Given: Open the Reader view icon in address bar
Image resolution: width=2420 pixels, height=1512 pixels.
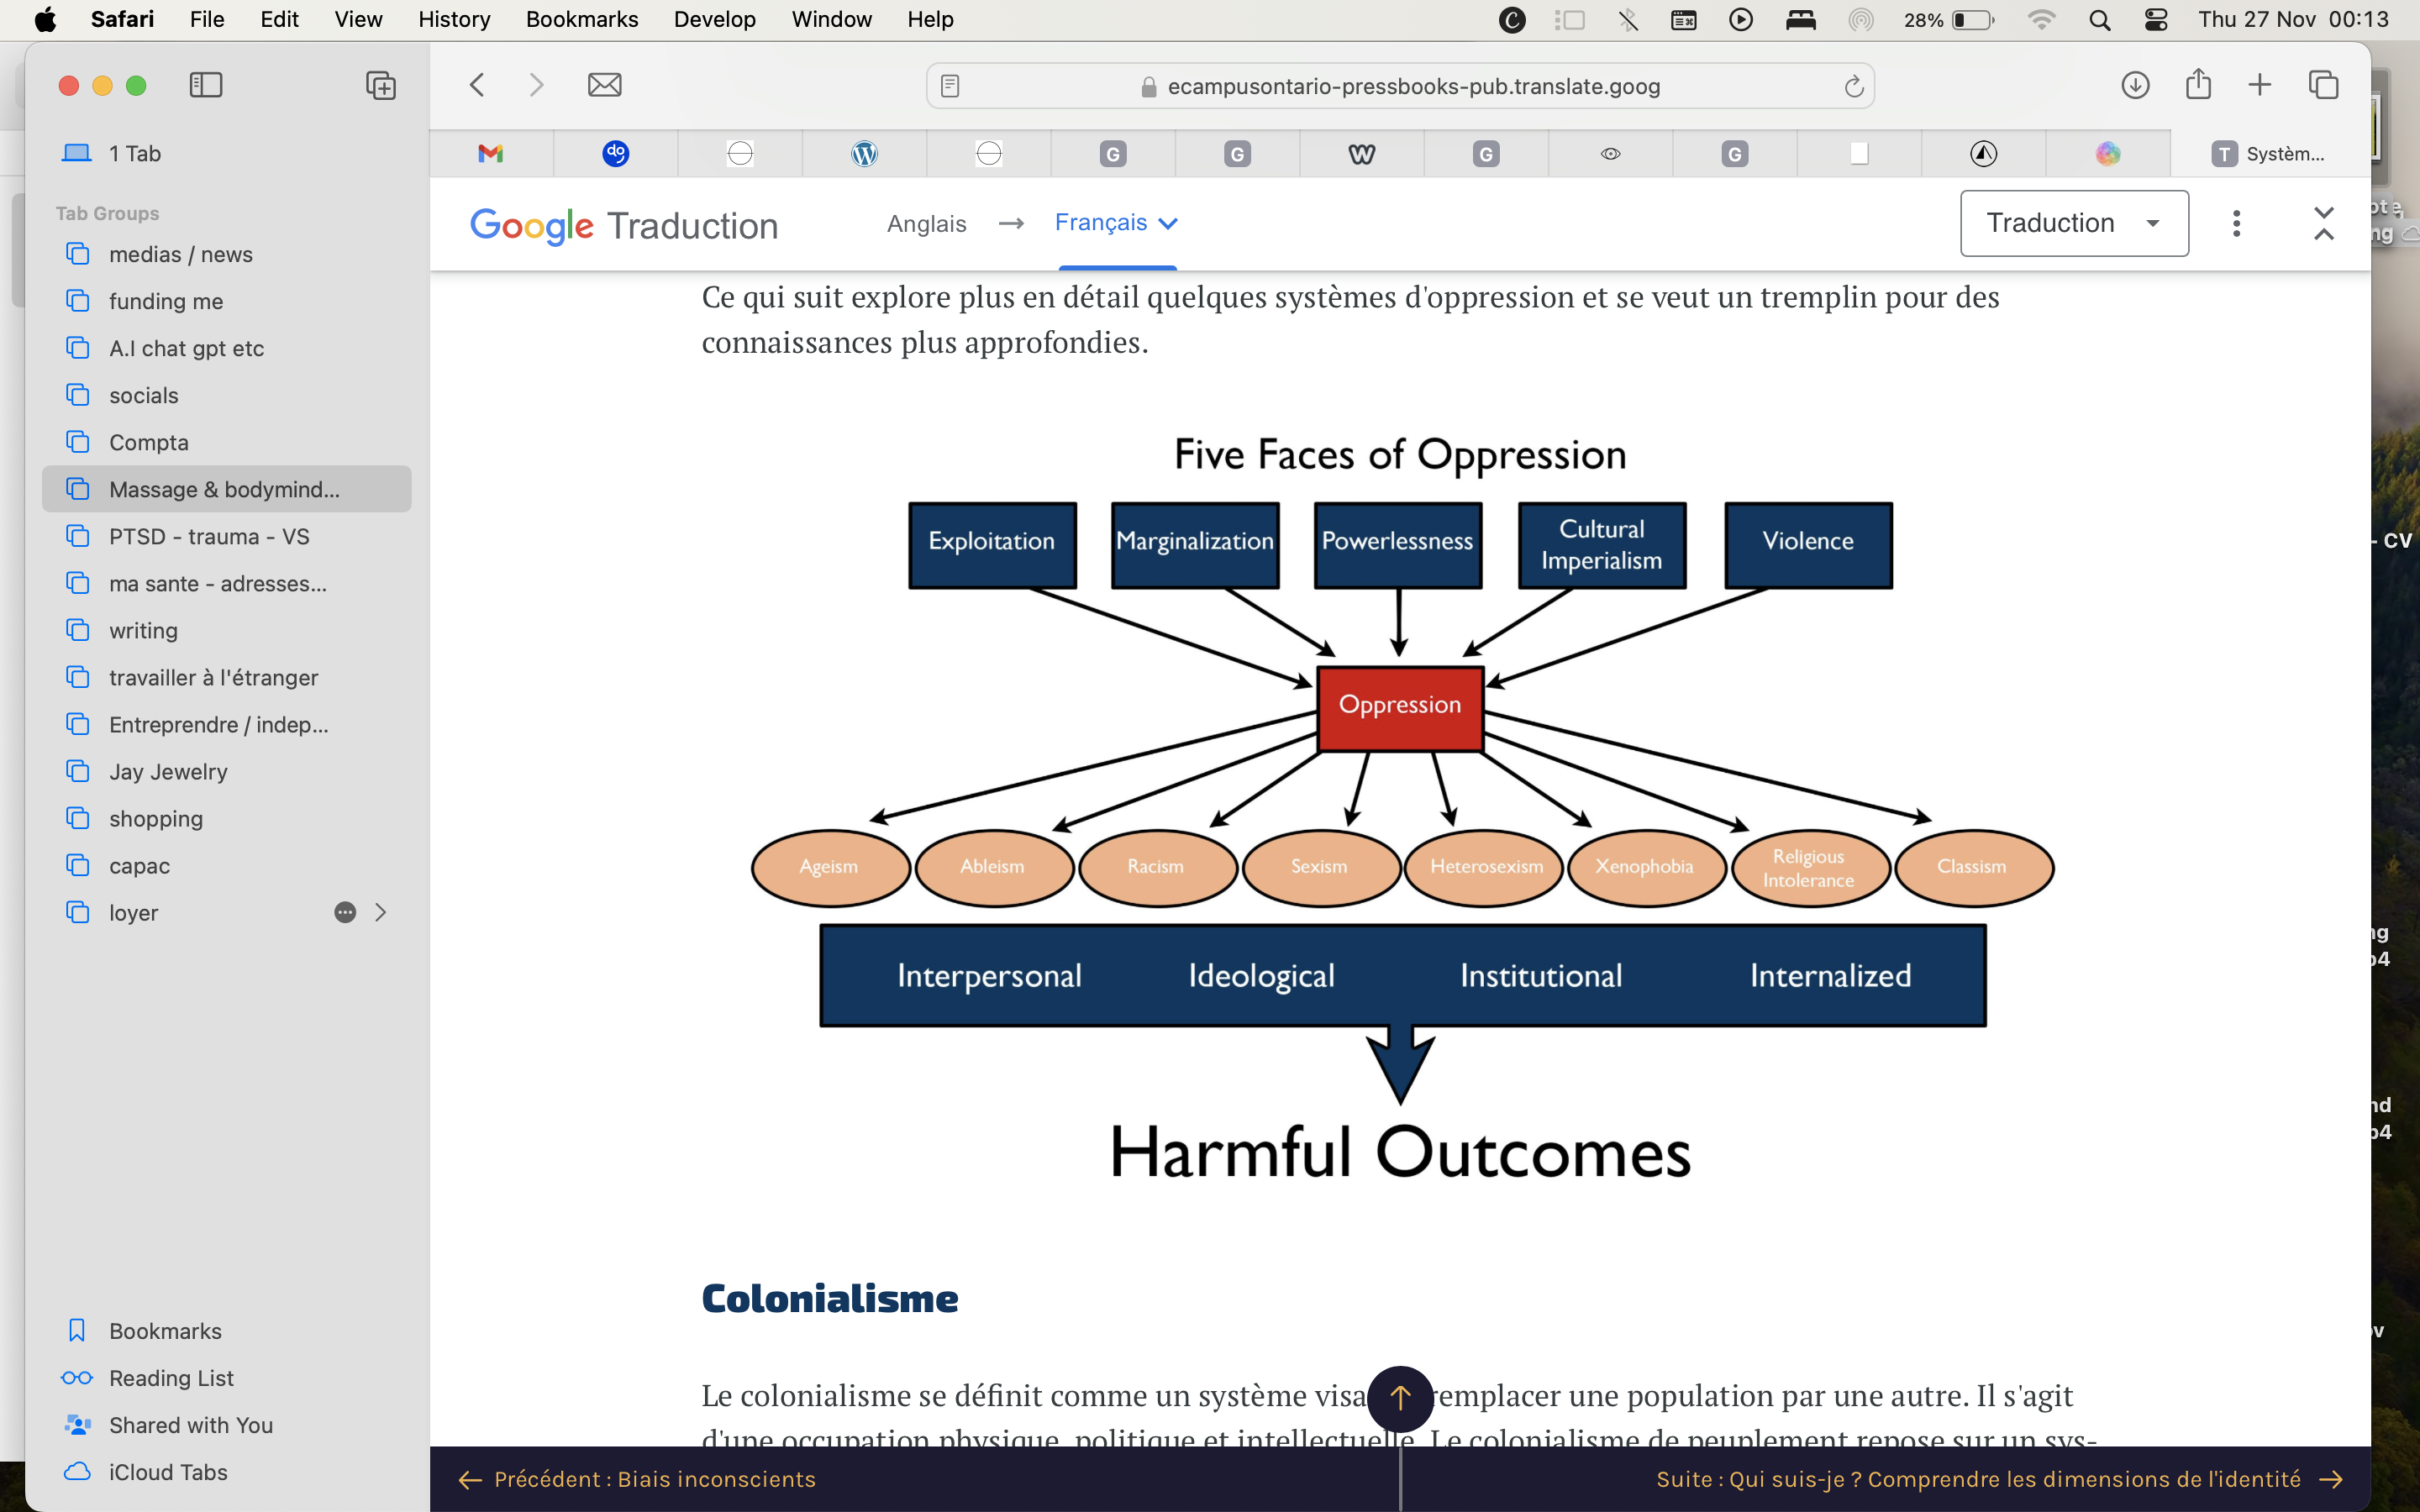Looking at the screenshot, I should [950, 86].
